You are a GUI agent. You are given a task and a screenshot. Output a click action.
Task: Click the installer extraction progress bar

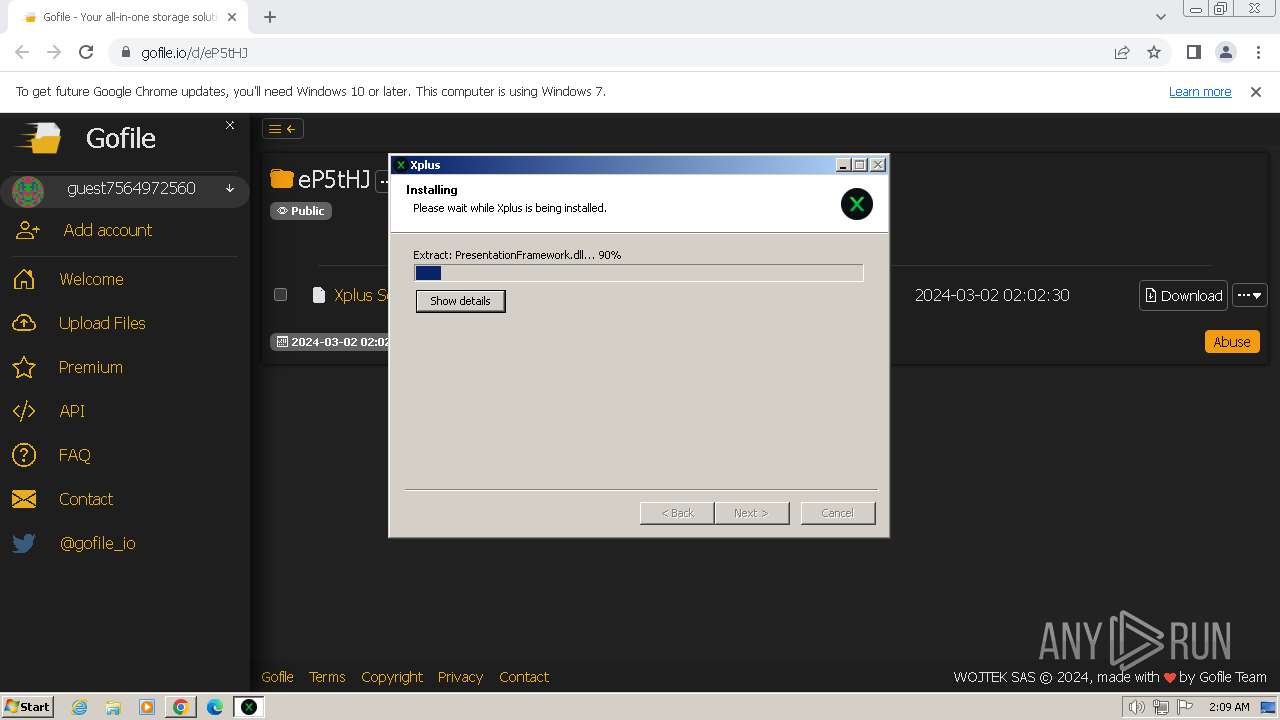point(639,273)
